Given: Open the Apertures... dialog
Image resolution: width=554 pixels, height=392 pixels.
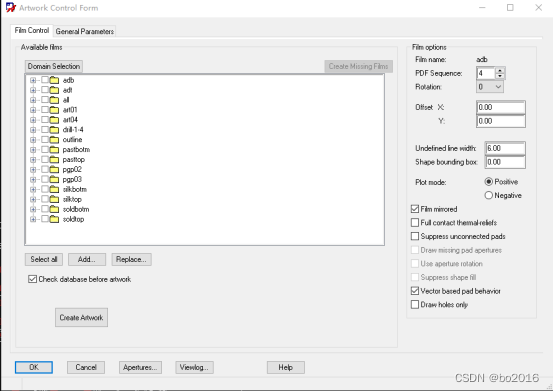Looking at the screenshot, I should pyautogui.click(x=140, y=367).
